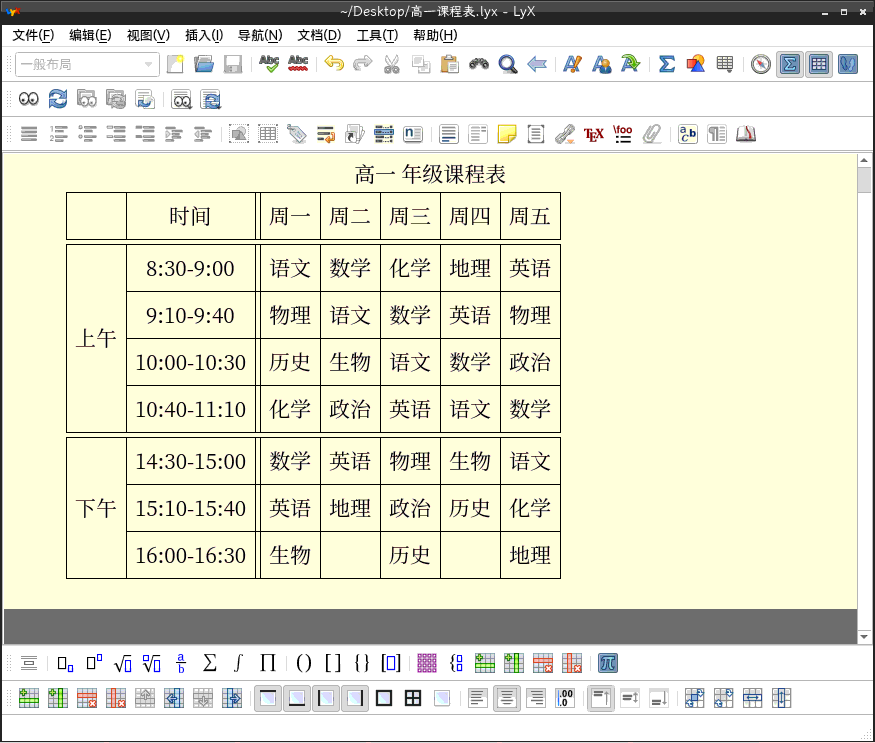Viewport: 875px width, 743px height.
Task: Open the 工具(T) menu
Action: tap(377, 36)
